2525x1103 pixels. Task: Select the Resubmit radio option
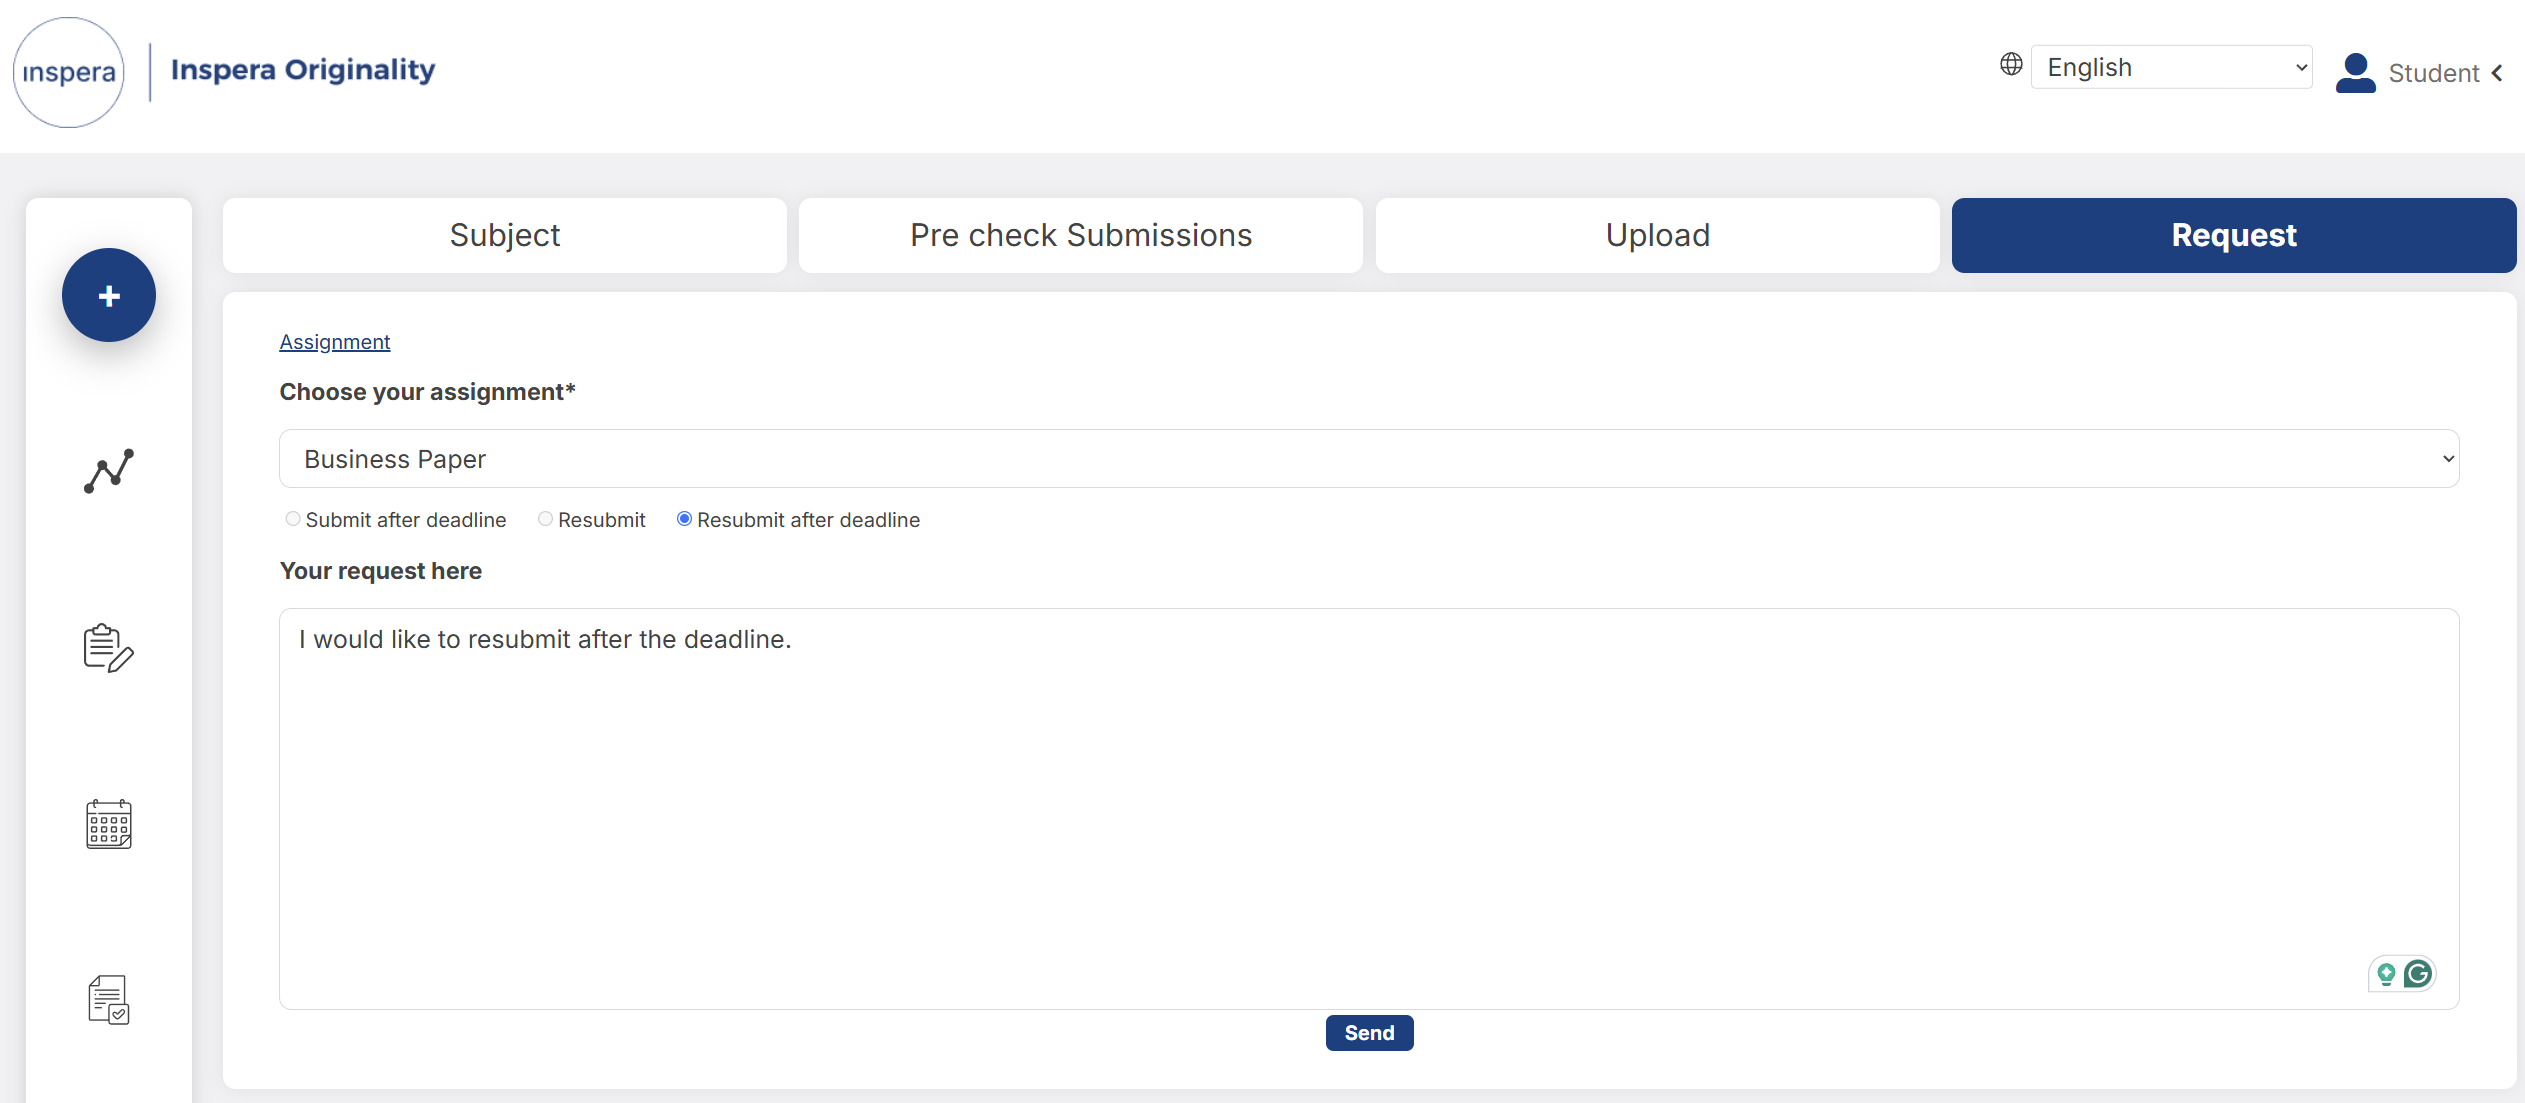[545, 519]
